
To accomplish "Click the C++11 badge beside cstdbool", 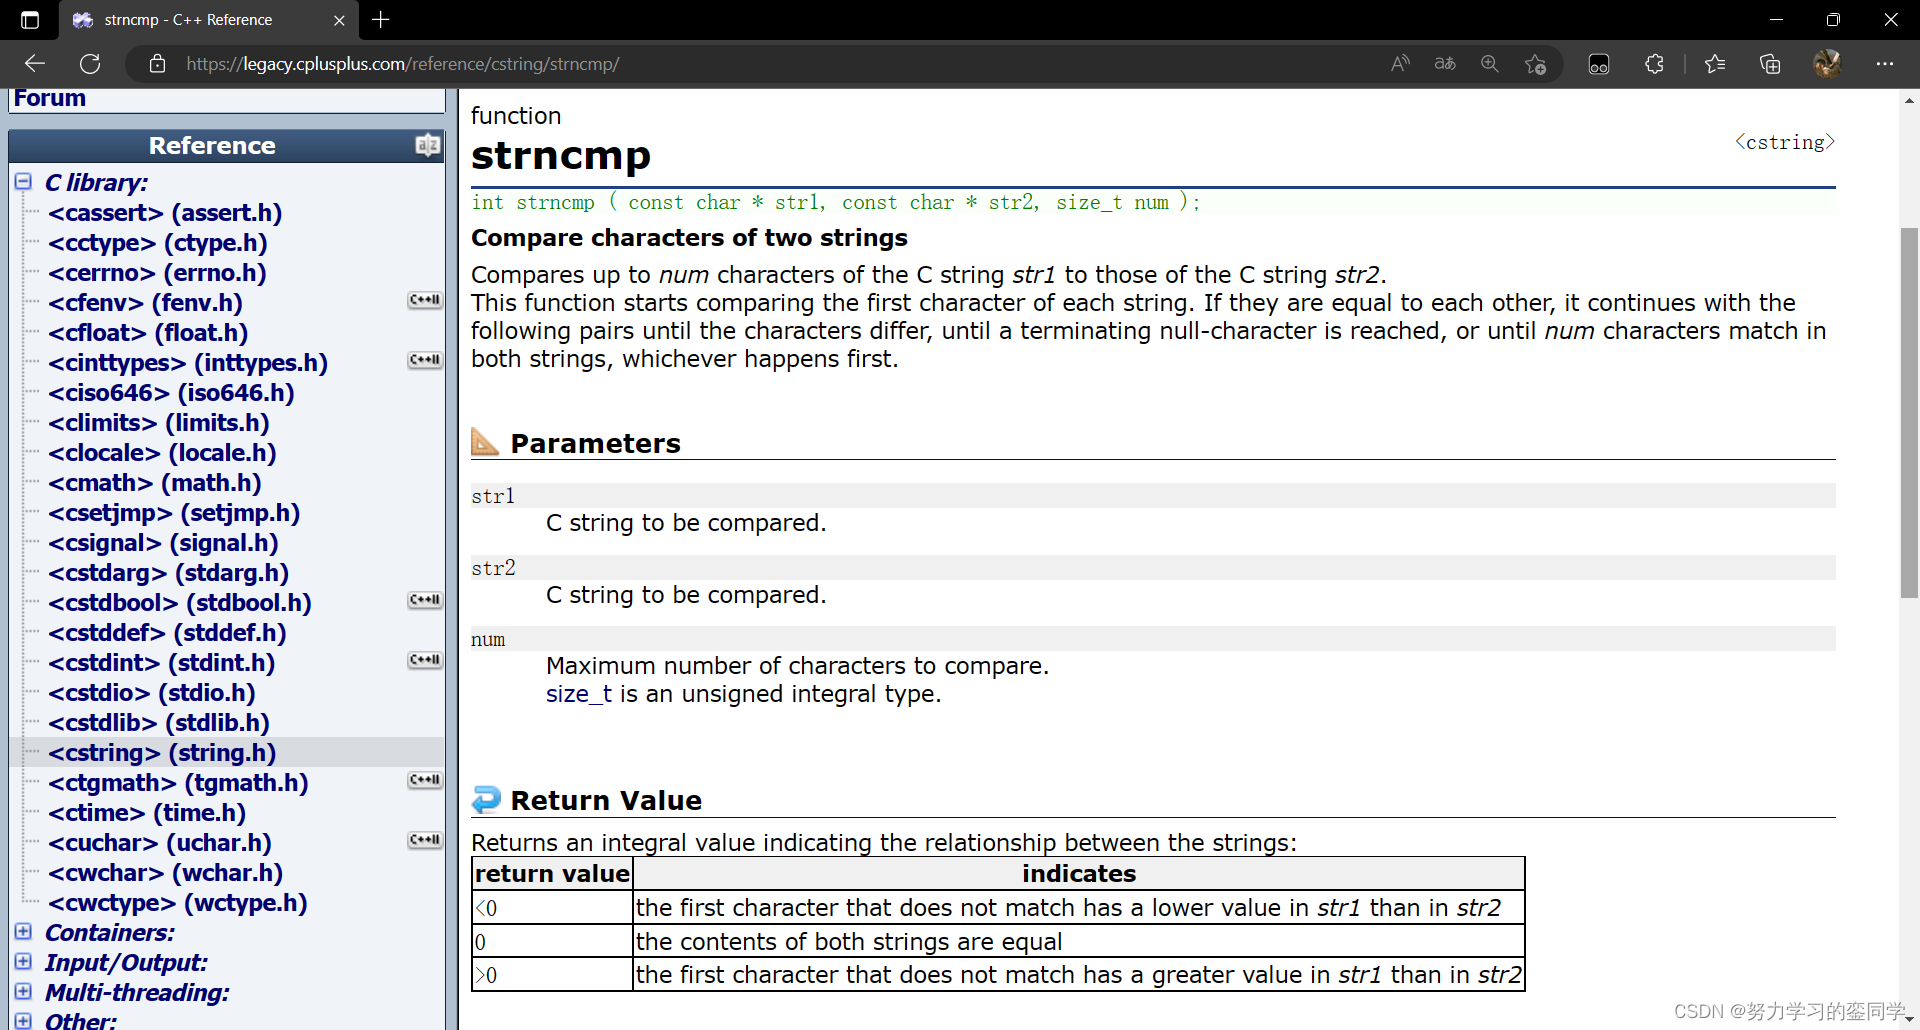I will tap(425, 600).
